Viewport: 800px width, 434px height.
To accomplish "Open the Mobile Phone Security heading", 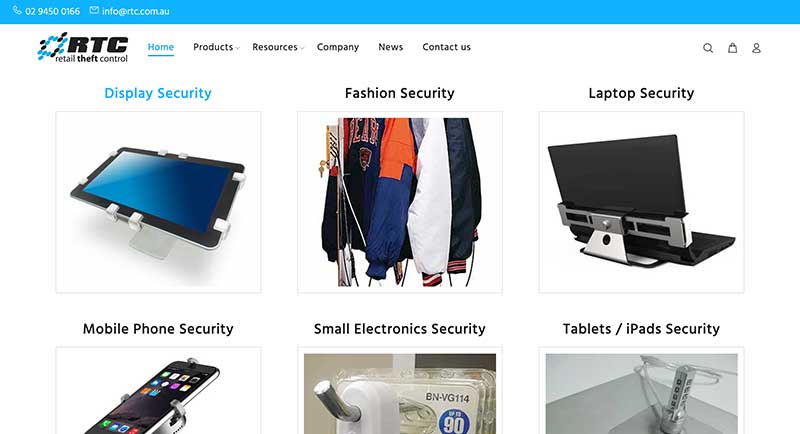I will [x=158, y=328].
